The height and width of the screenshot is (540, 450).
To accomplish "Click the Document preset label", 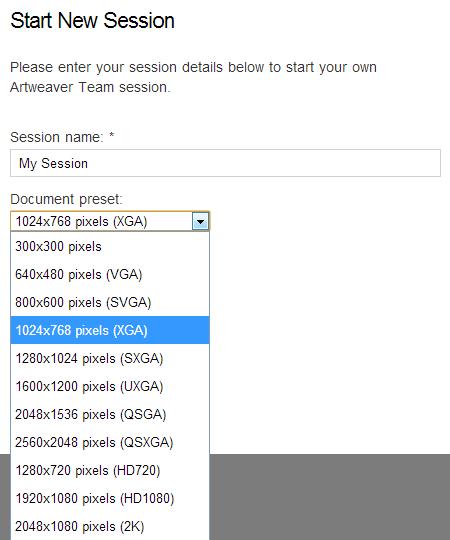I will (66, 199).
